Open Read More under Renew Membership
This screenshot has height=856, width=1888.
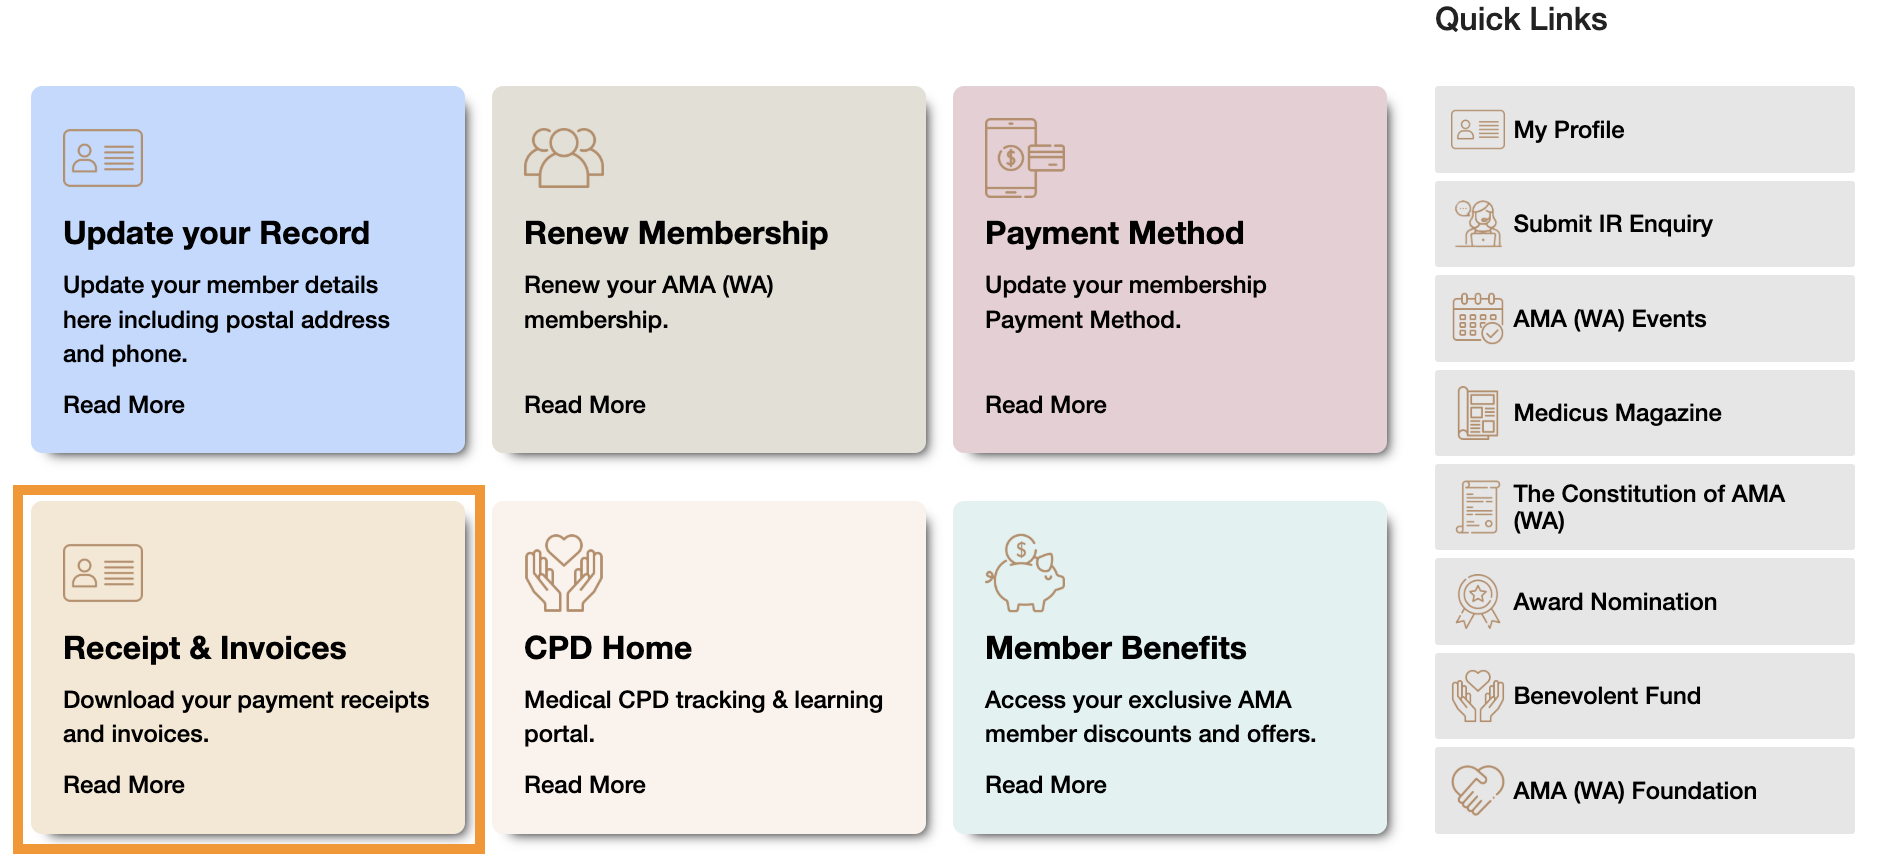pos(585,405)
